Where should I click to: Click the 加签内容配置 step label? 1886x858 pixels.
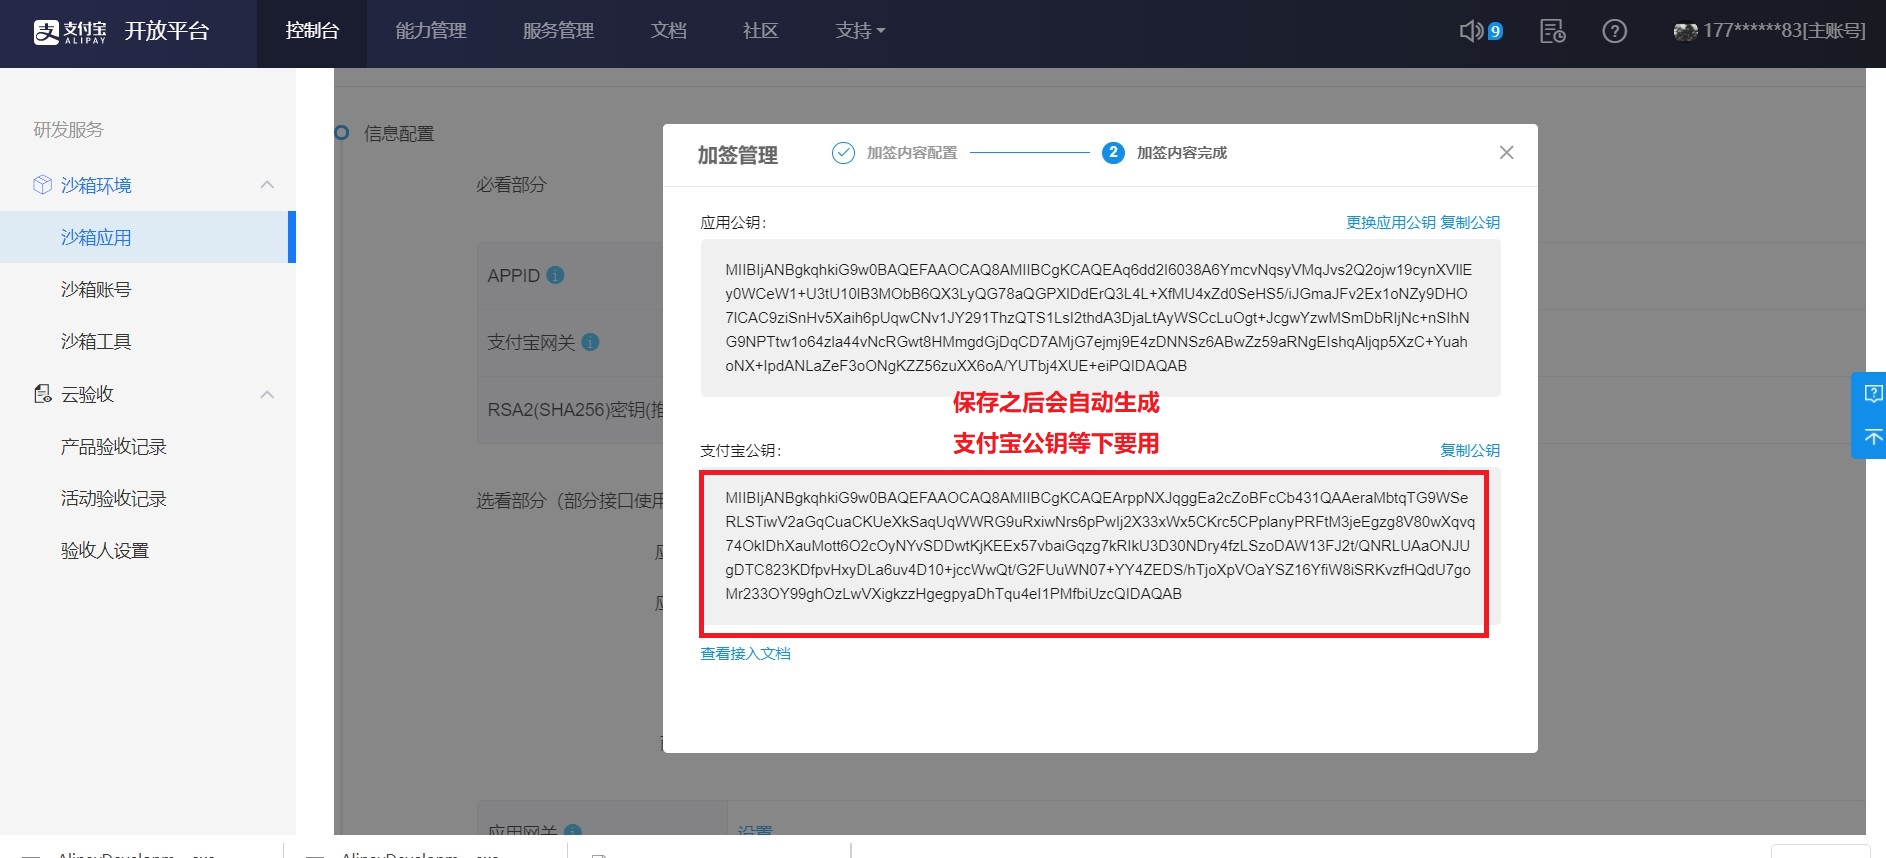point(911,153)
